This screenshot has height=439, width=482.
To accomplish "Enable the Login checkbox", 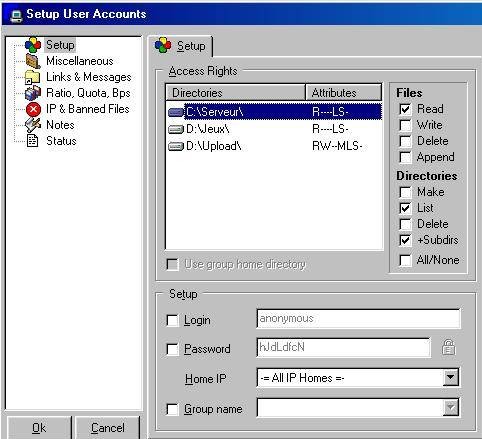I will tap(172, 320).
